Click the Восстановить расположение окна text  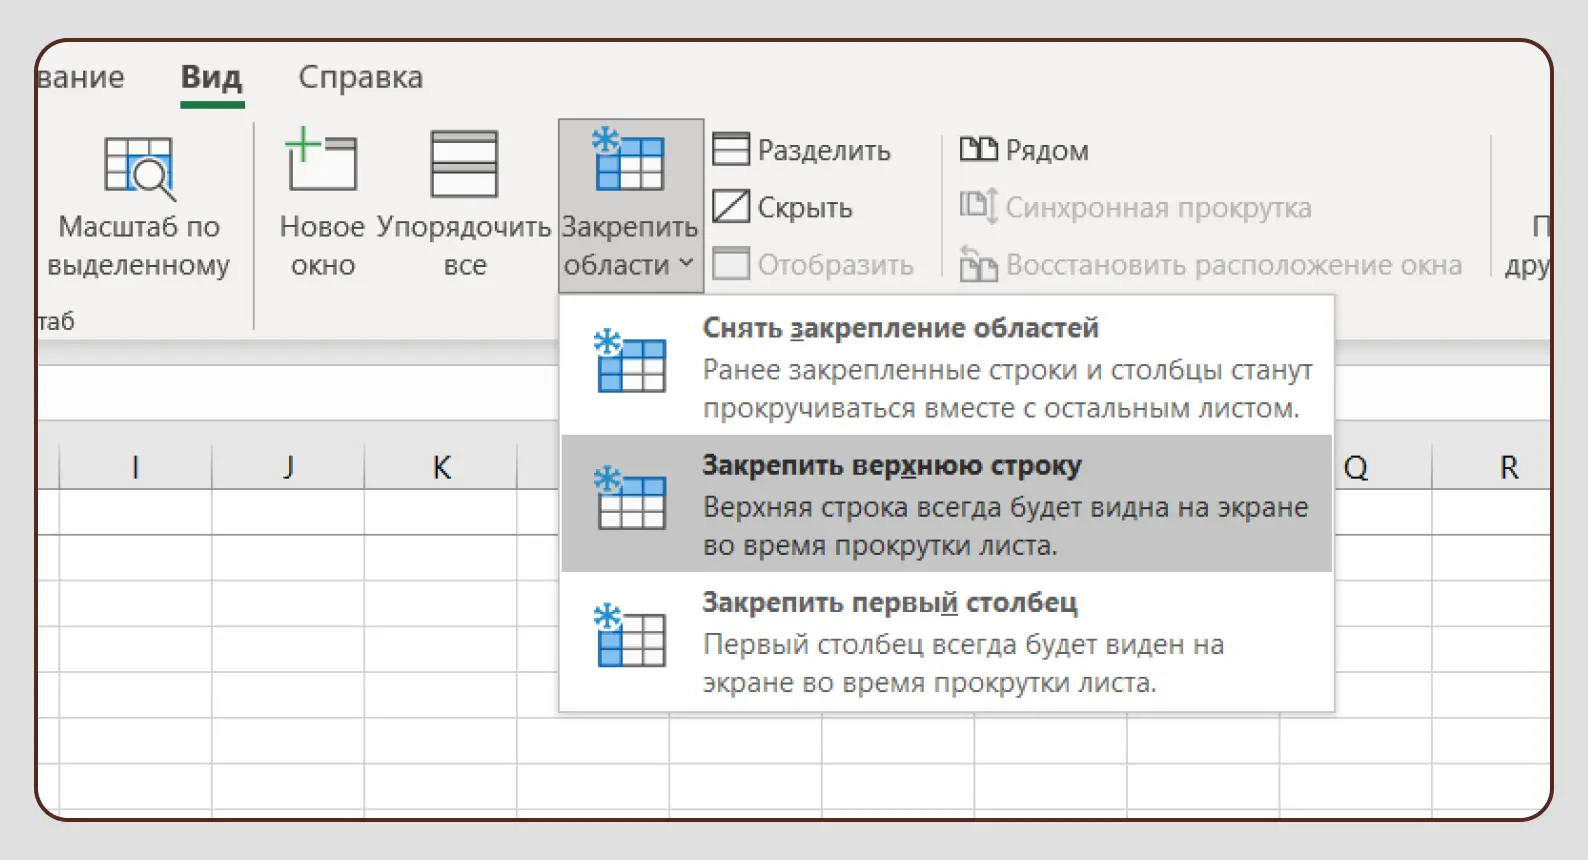point(1234,265)
